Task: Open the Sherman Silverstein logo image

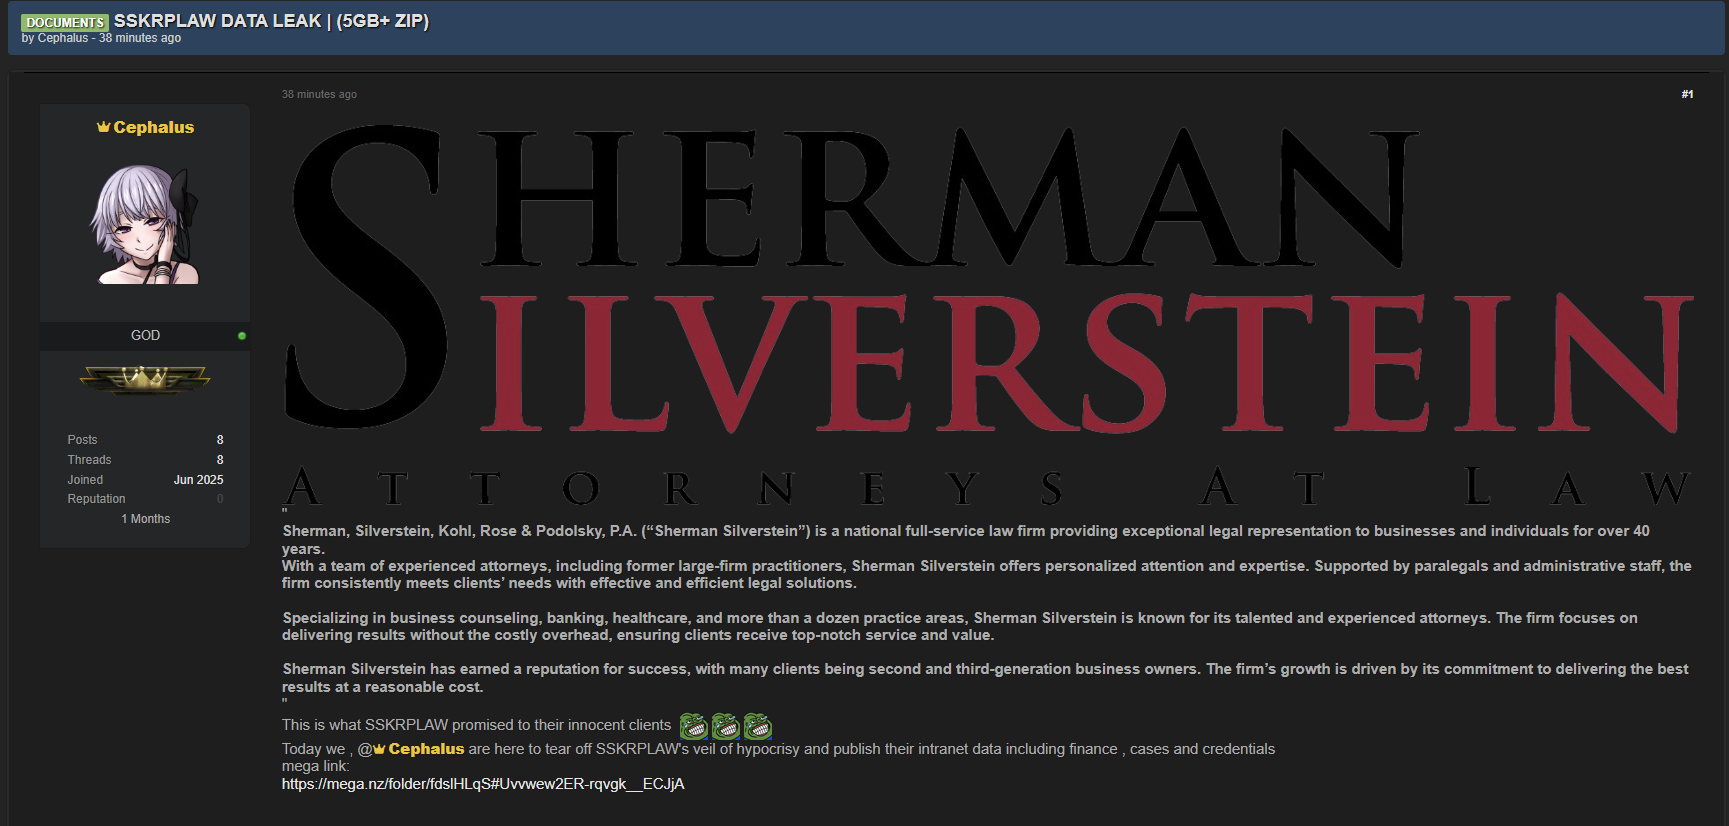Action: click(x=988, y=310)
